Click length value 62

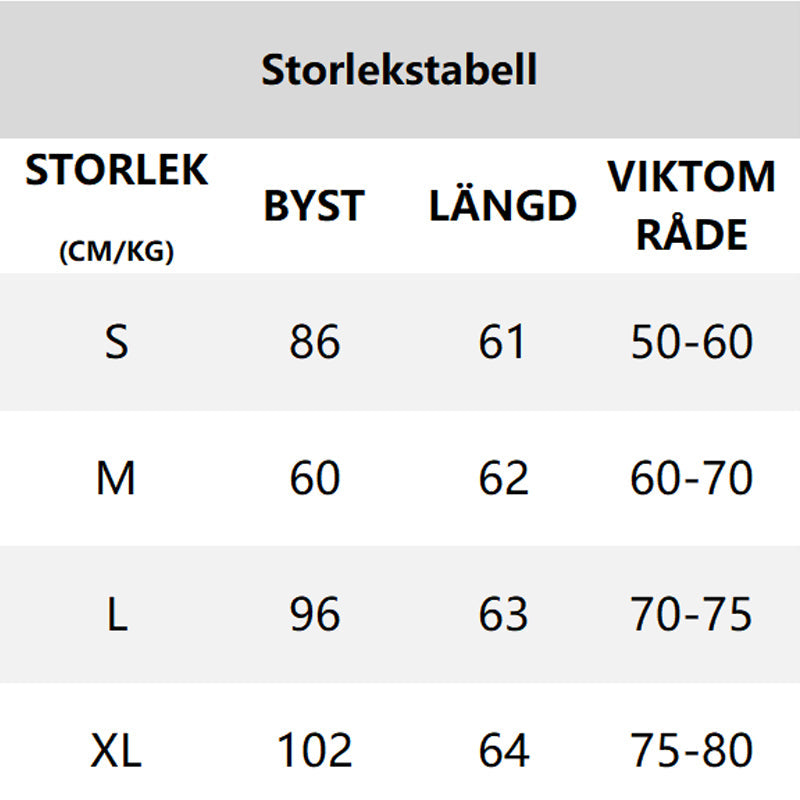pos(503,479)
